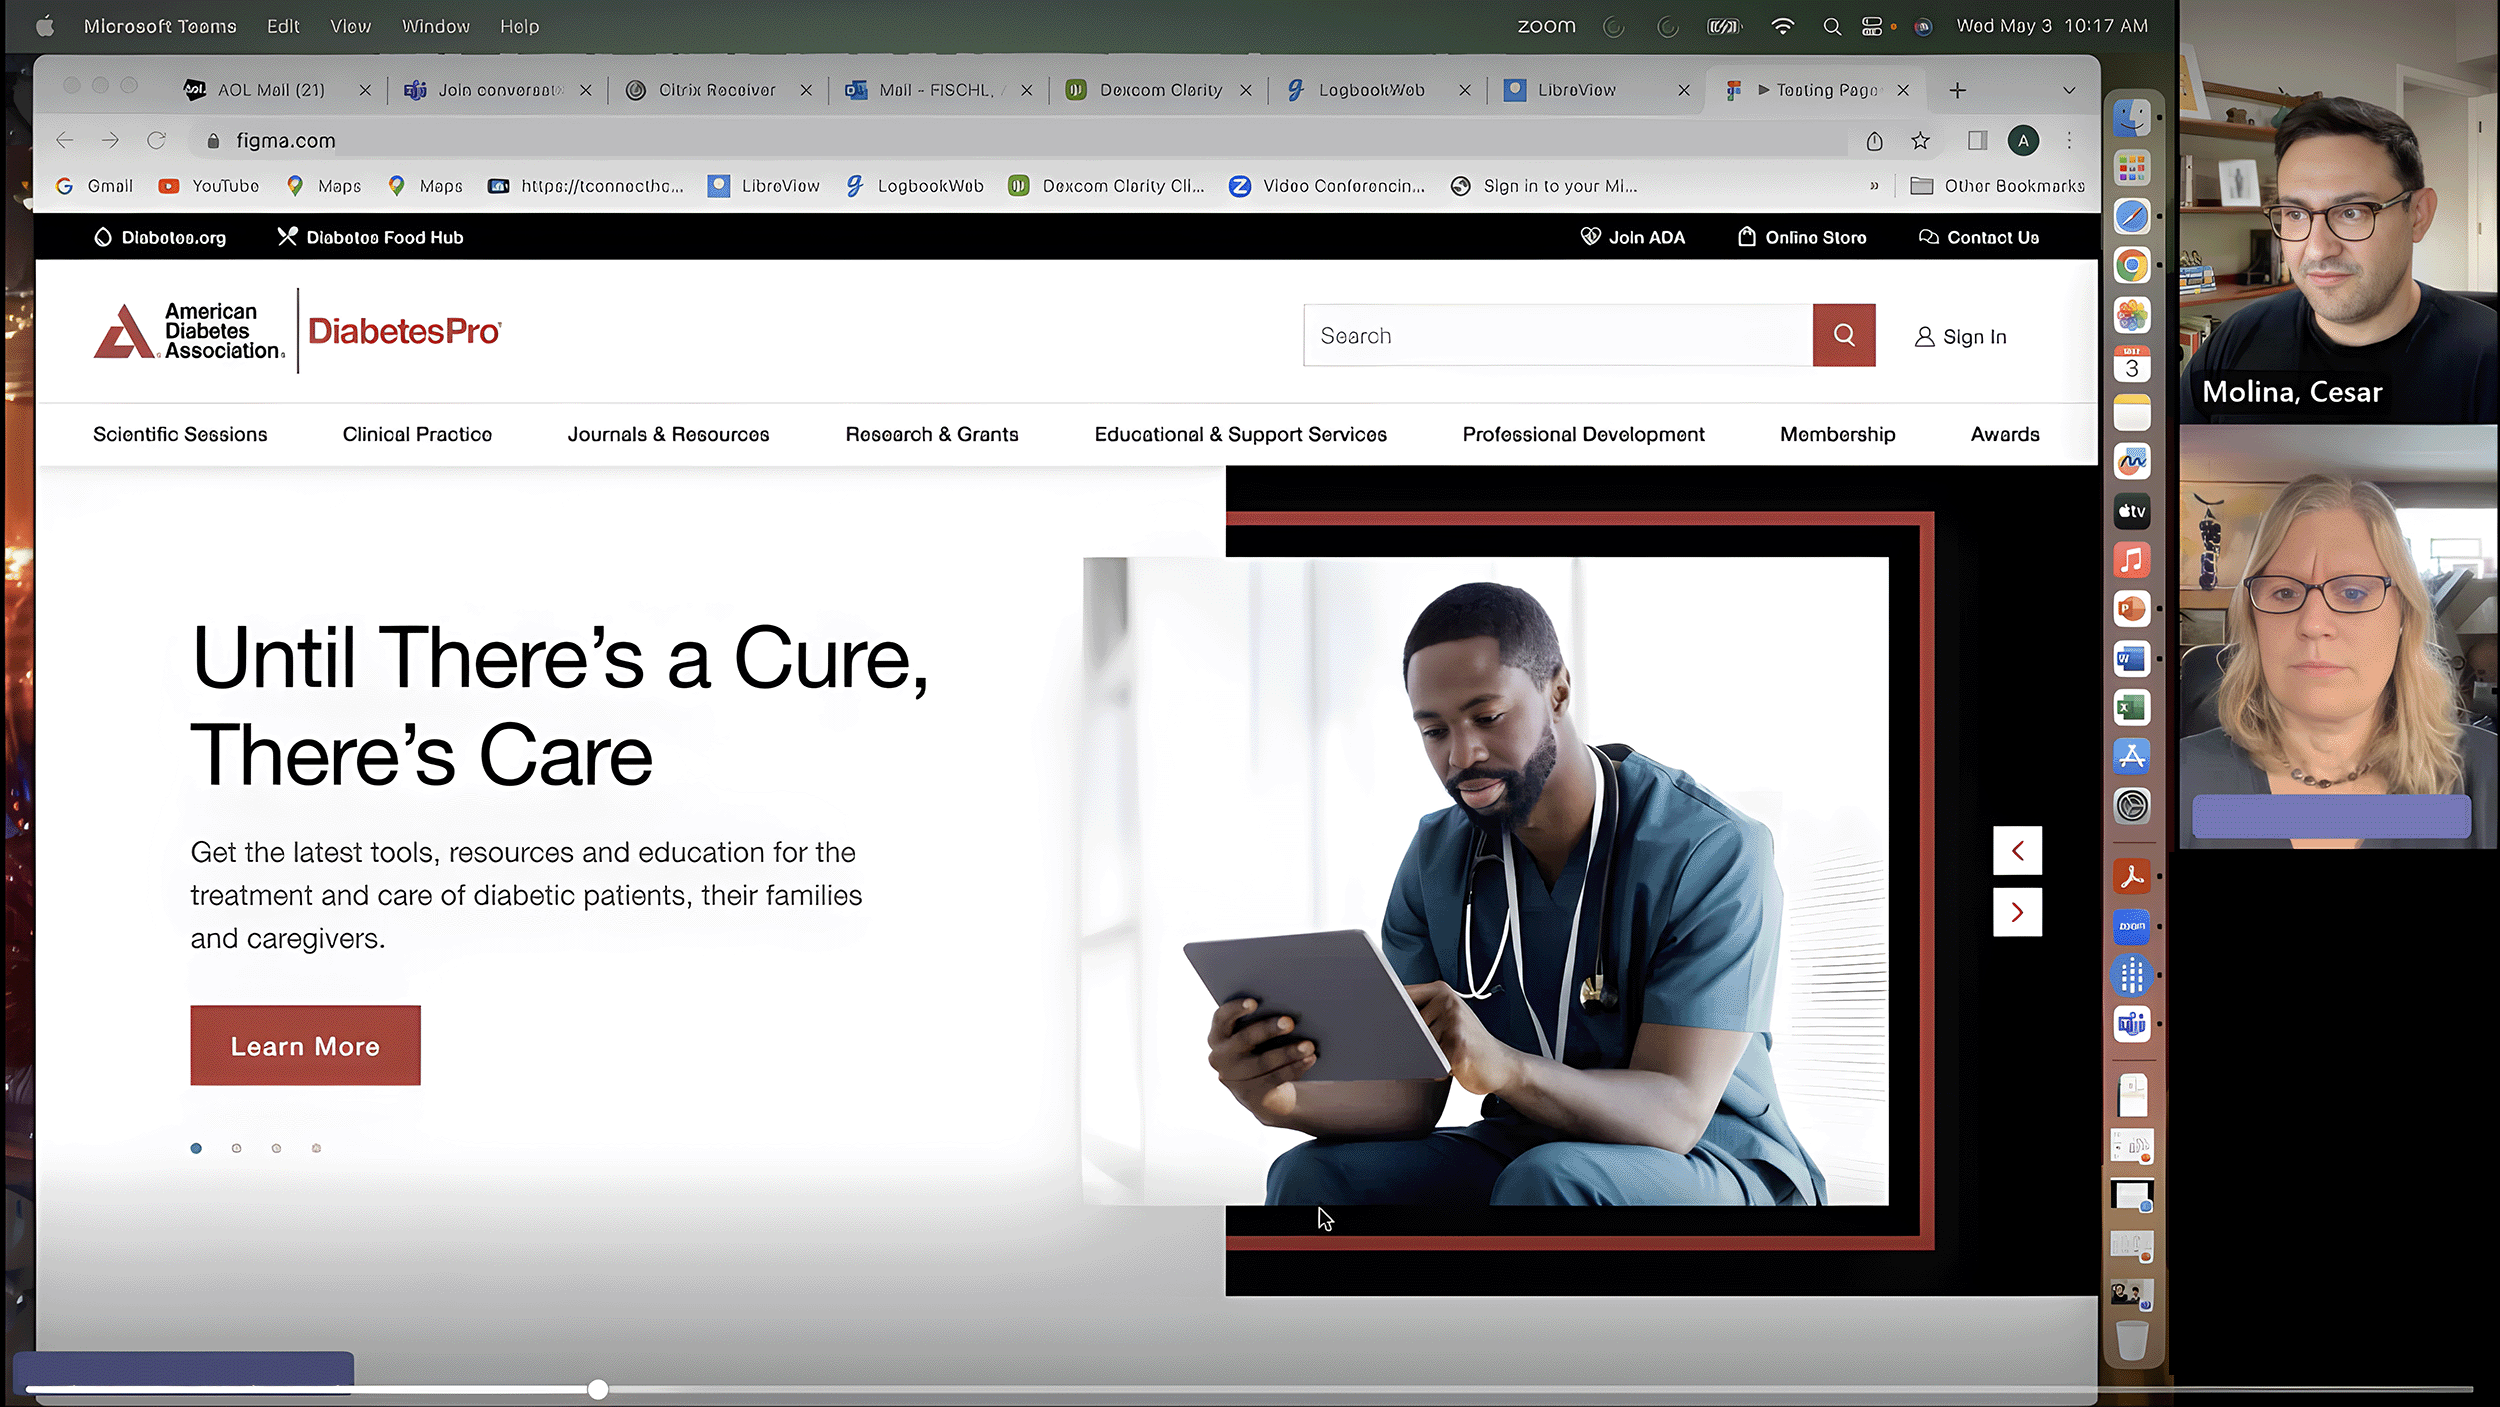Select the third carousel dot indicator
Screen dimensions: 2500x1407
(x=277, y=1148)
